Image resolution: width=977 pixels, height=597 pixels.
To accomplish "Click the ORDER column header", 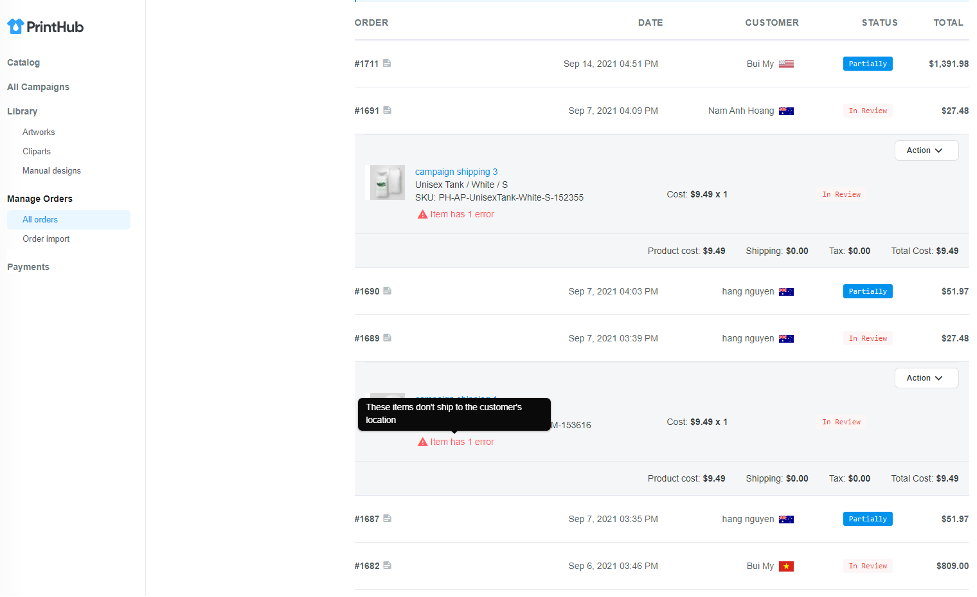I will (371, 22).
